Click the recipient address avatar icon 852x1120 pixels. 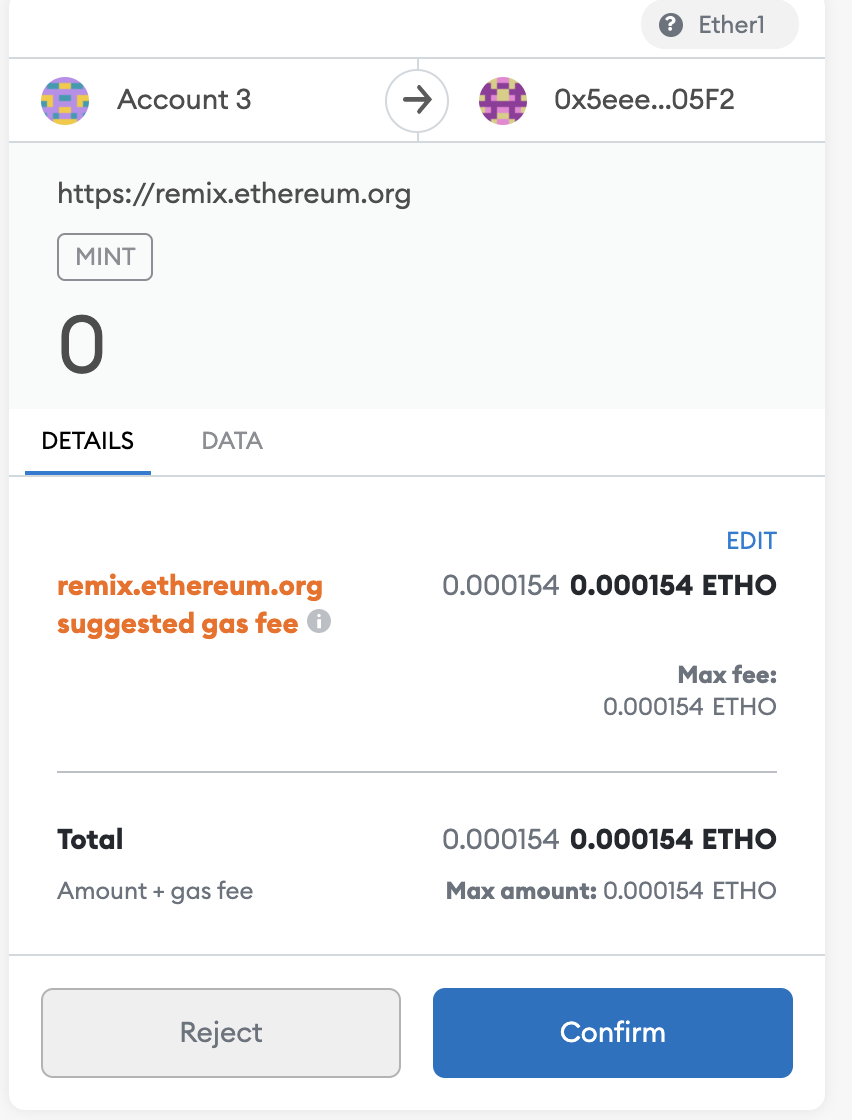coord(503,101)
